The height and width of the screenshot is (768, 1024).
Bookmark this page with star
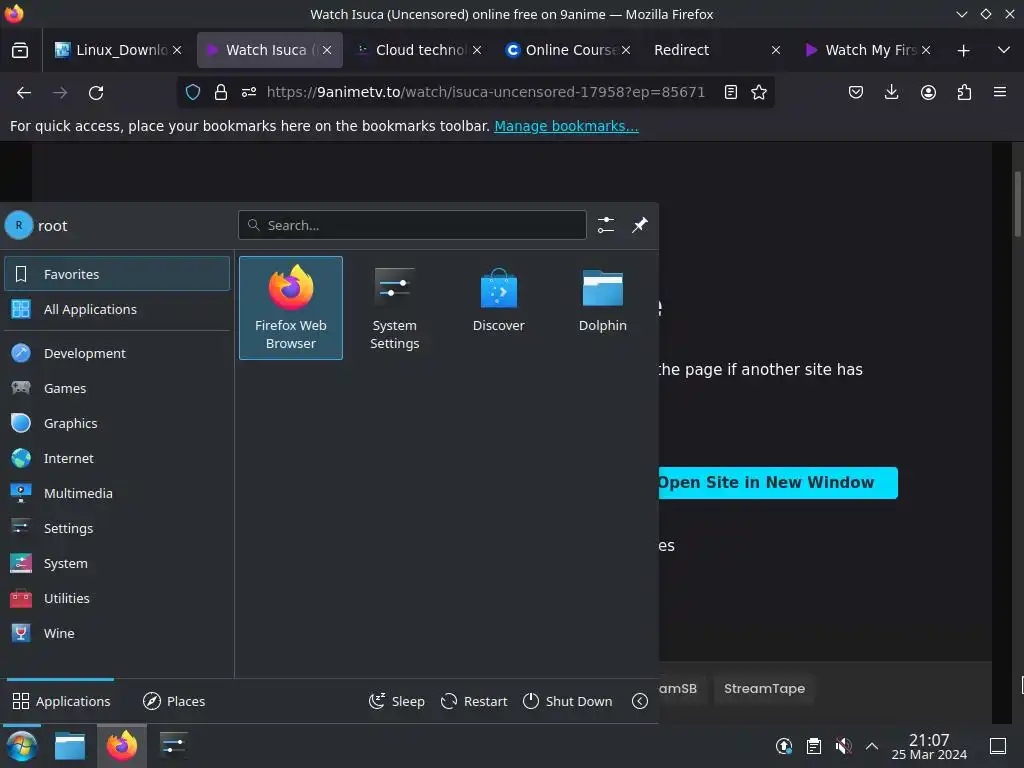759,92
